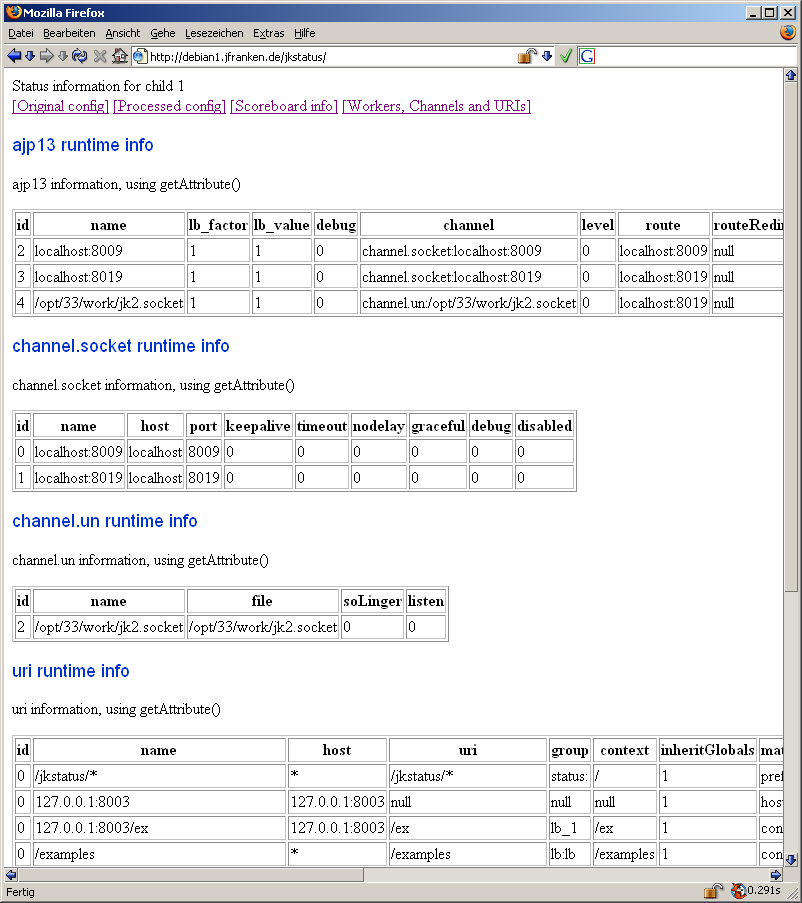
Task: Reload the current page
Action: pos(79,56)
